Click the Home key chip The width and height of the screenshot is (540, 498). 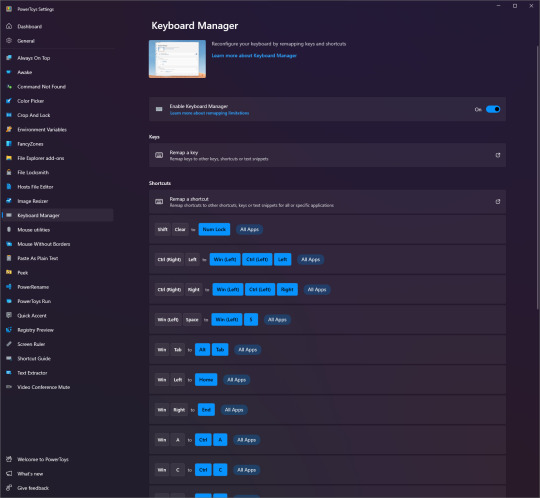tap(206, 380)
